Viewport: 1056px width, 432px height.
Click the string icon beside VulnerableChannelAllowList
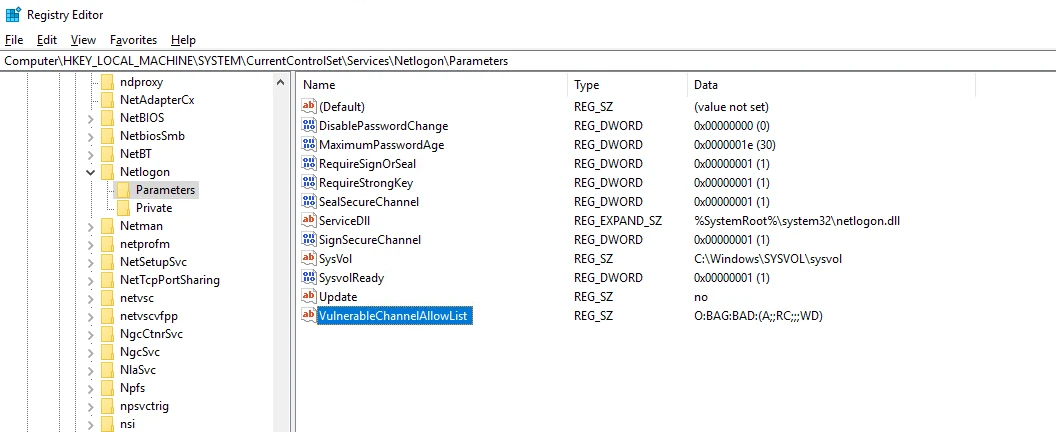tap(308, 315)
